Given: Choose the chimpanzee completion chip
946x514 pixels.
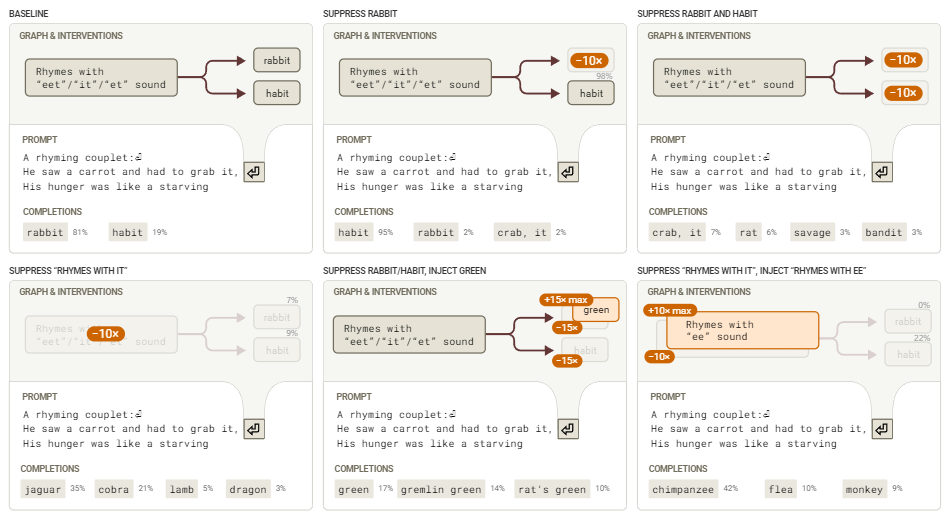Looking at the screenshot, I should pyautogui.click(x=681, y=489).
